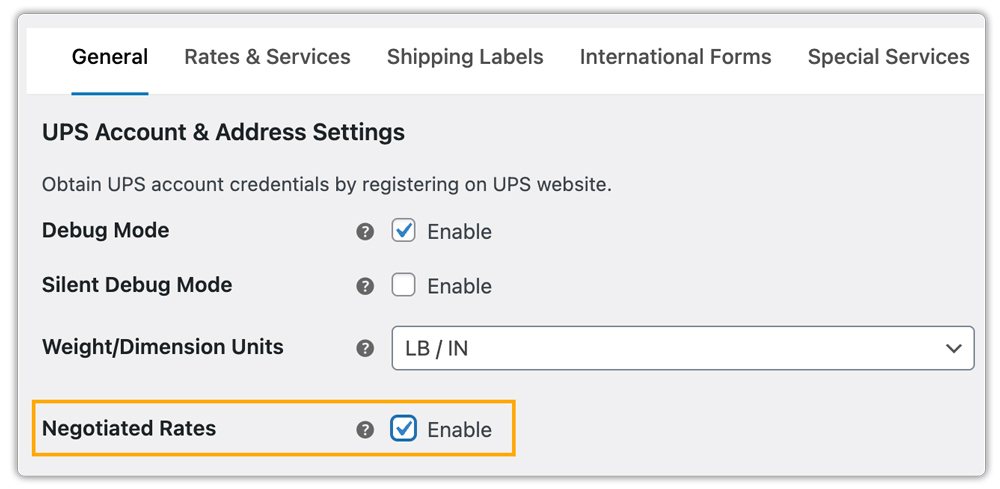
Task: Click the Enable text beside Debug Mode
Action: click(459, 232)
